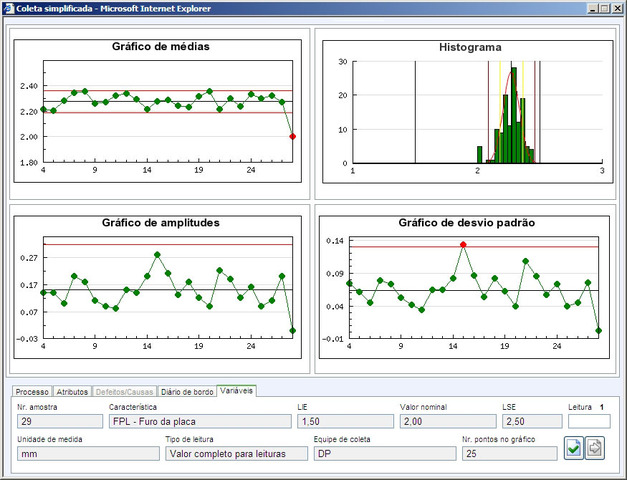Click the Valor nominal field showing 2,00
The image size is (627, 480).
pos(448,421)
